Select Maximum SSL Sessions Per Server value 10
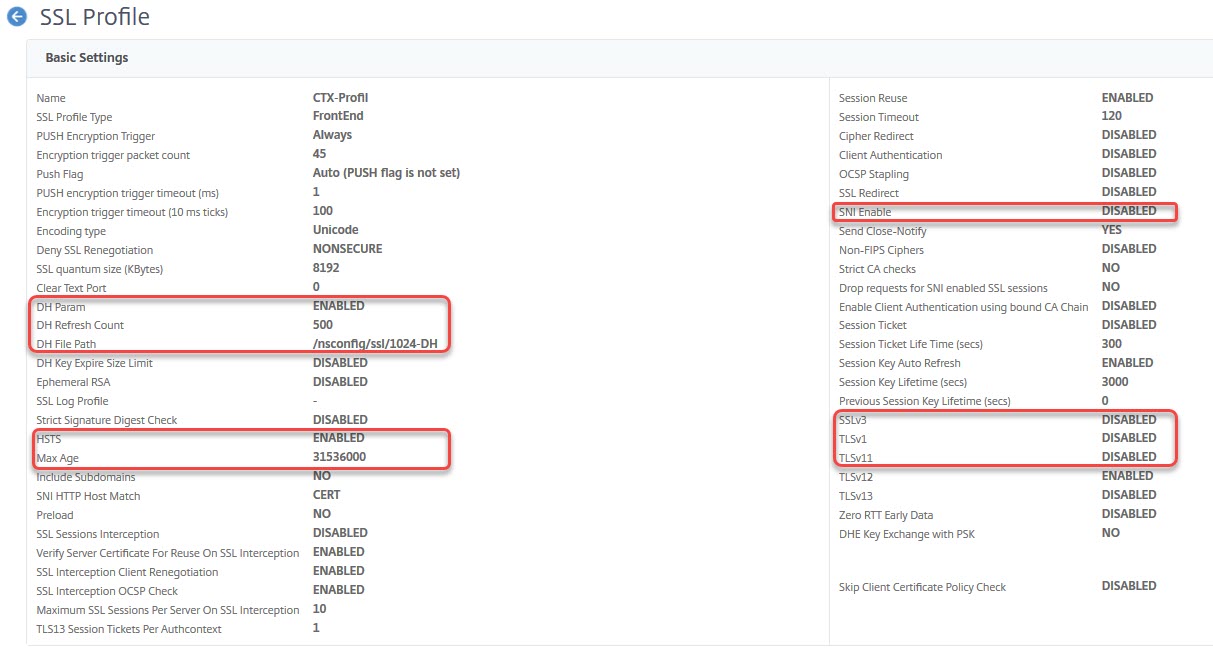 (320, 609)
